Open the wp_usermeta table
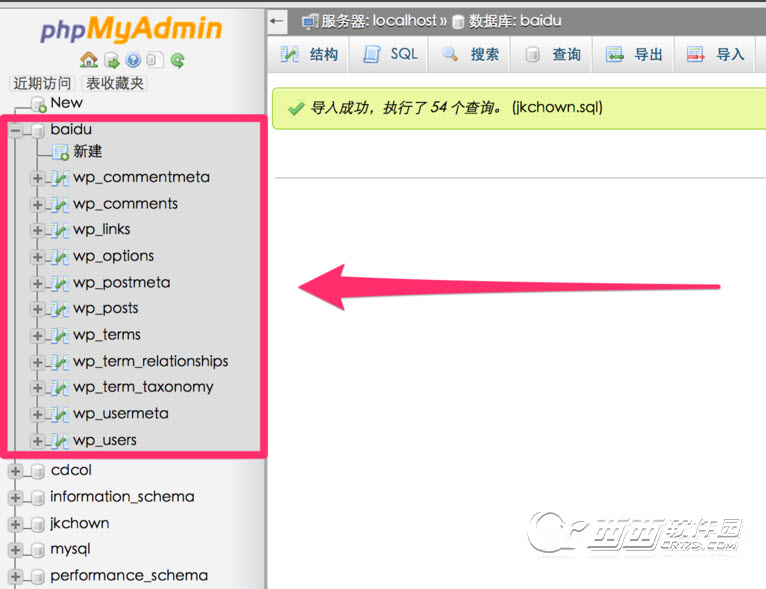This screenshot has width=766, height=589. 121,414
